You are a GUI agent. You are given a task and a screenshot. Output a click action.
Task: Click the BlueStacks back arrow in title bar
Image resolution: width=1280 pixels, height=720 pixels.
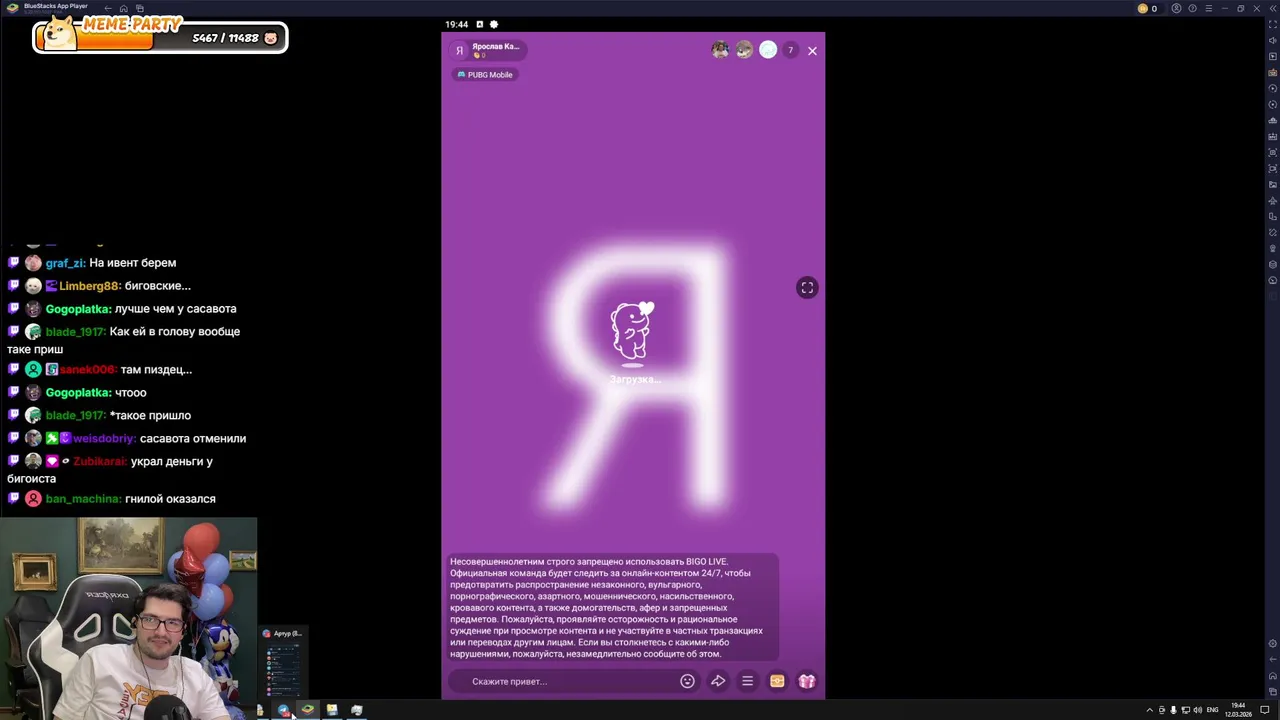tap(108, 8)
